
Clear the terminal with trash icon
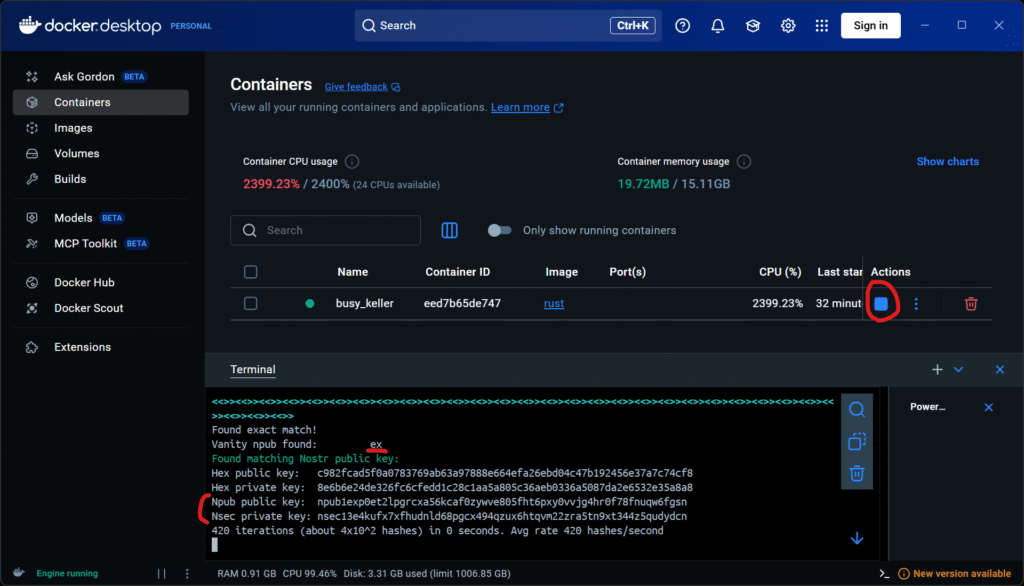857,473
